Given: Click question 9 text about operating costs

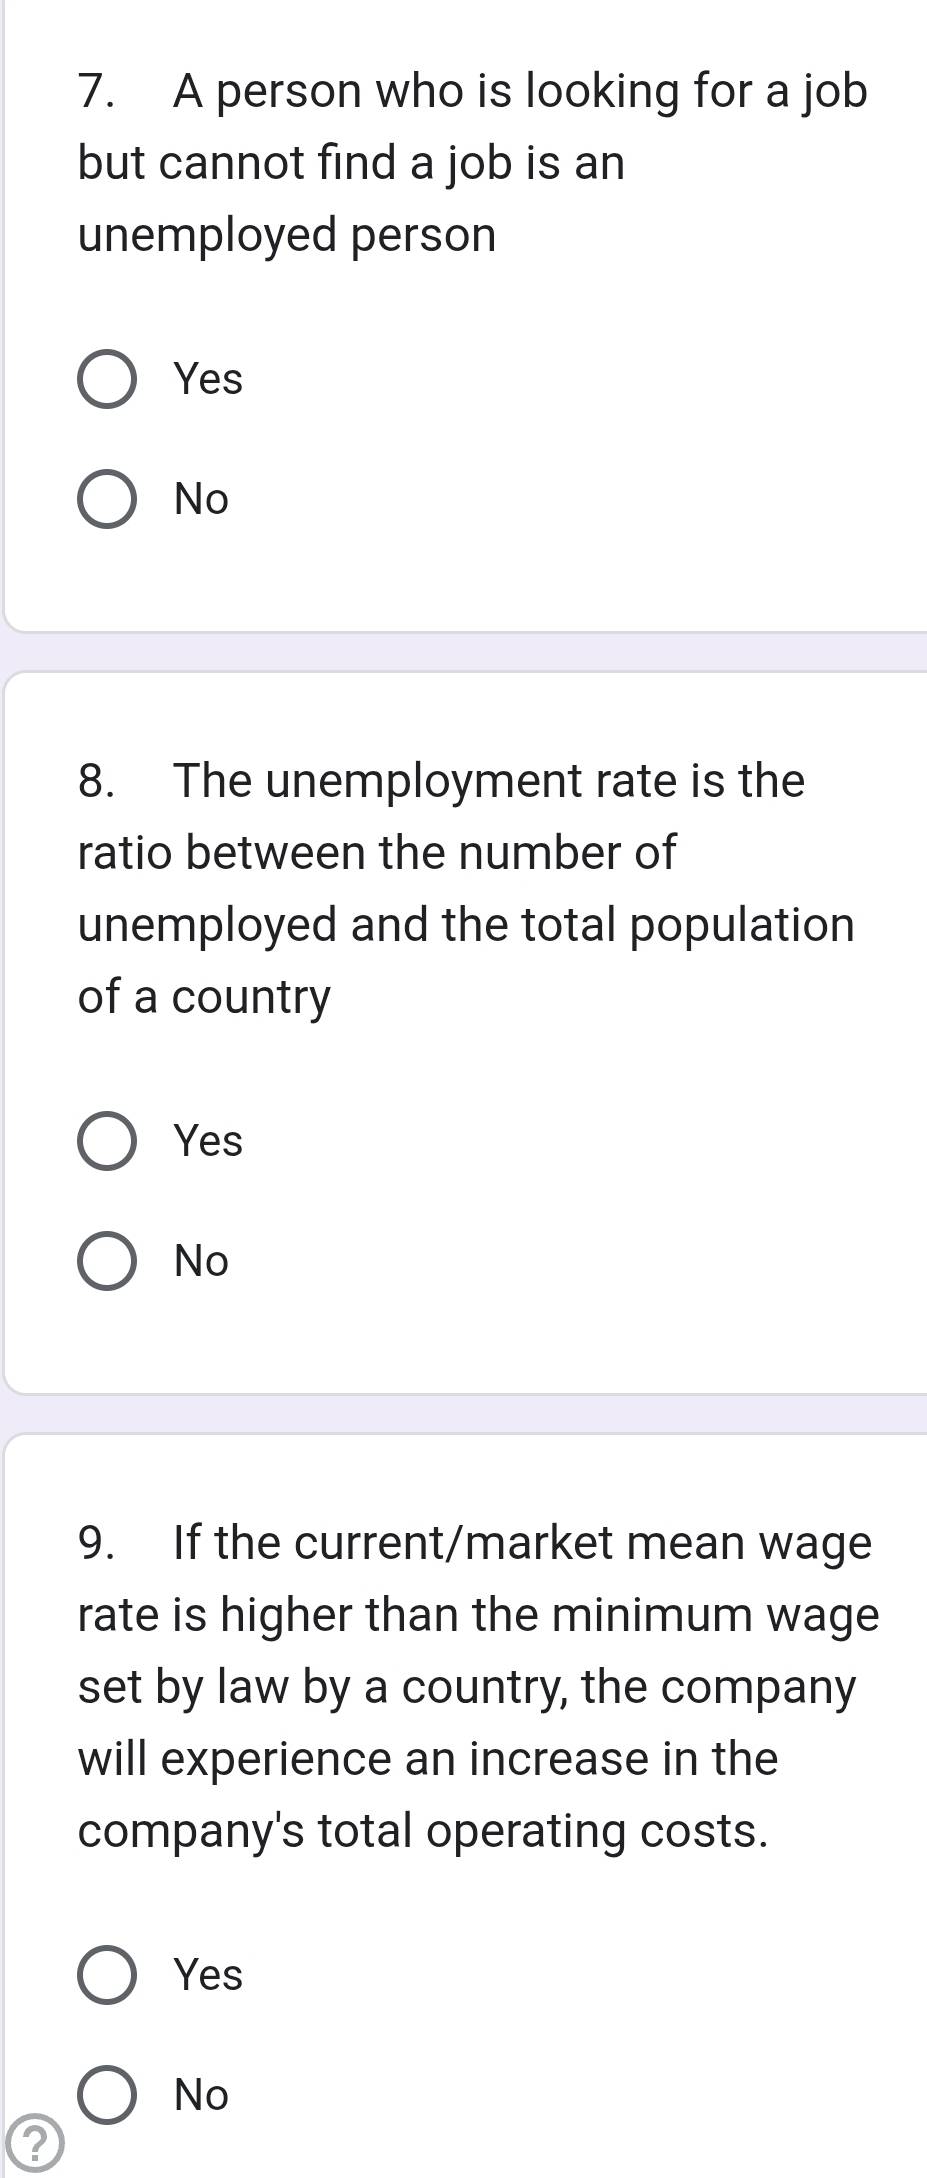Looking at the screenshot, I should coord(479,1687).
